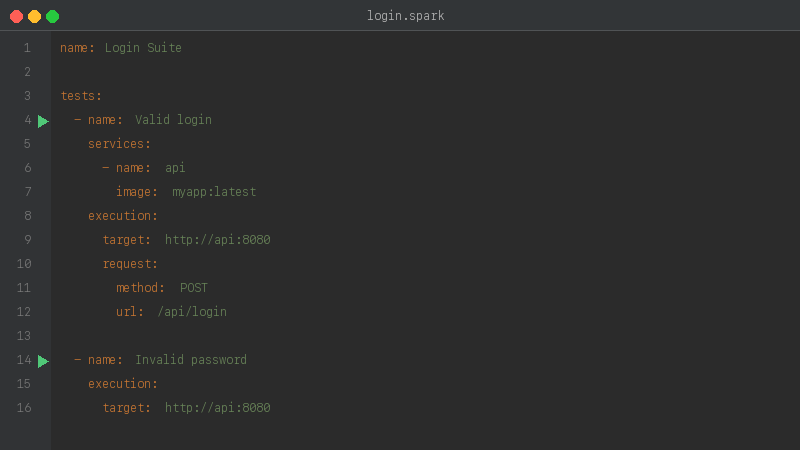Place cursor on 'Login Suite' text
Image resolution: width=800 pixels, height=450 pixels.
click(x=143, y=48)
